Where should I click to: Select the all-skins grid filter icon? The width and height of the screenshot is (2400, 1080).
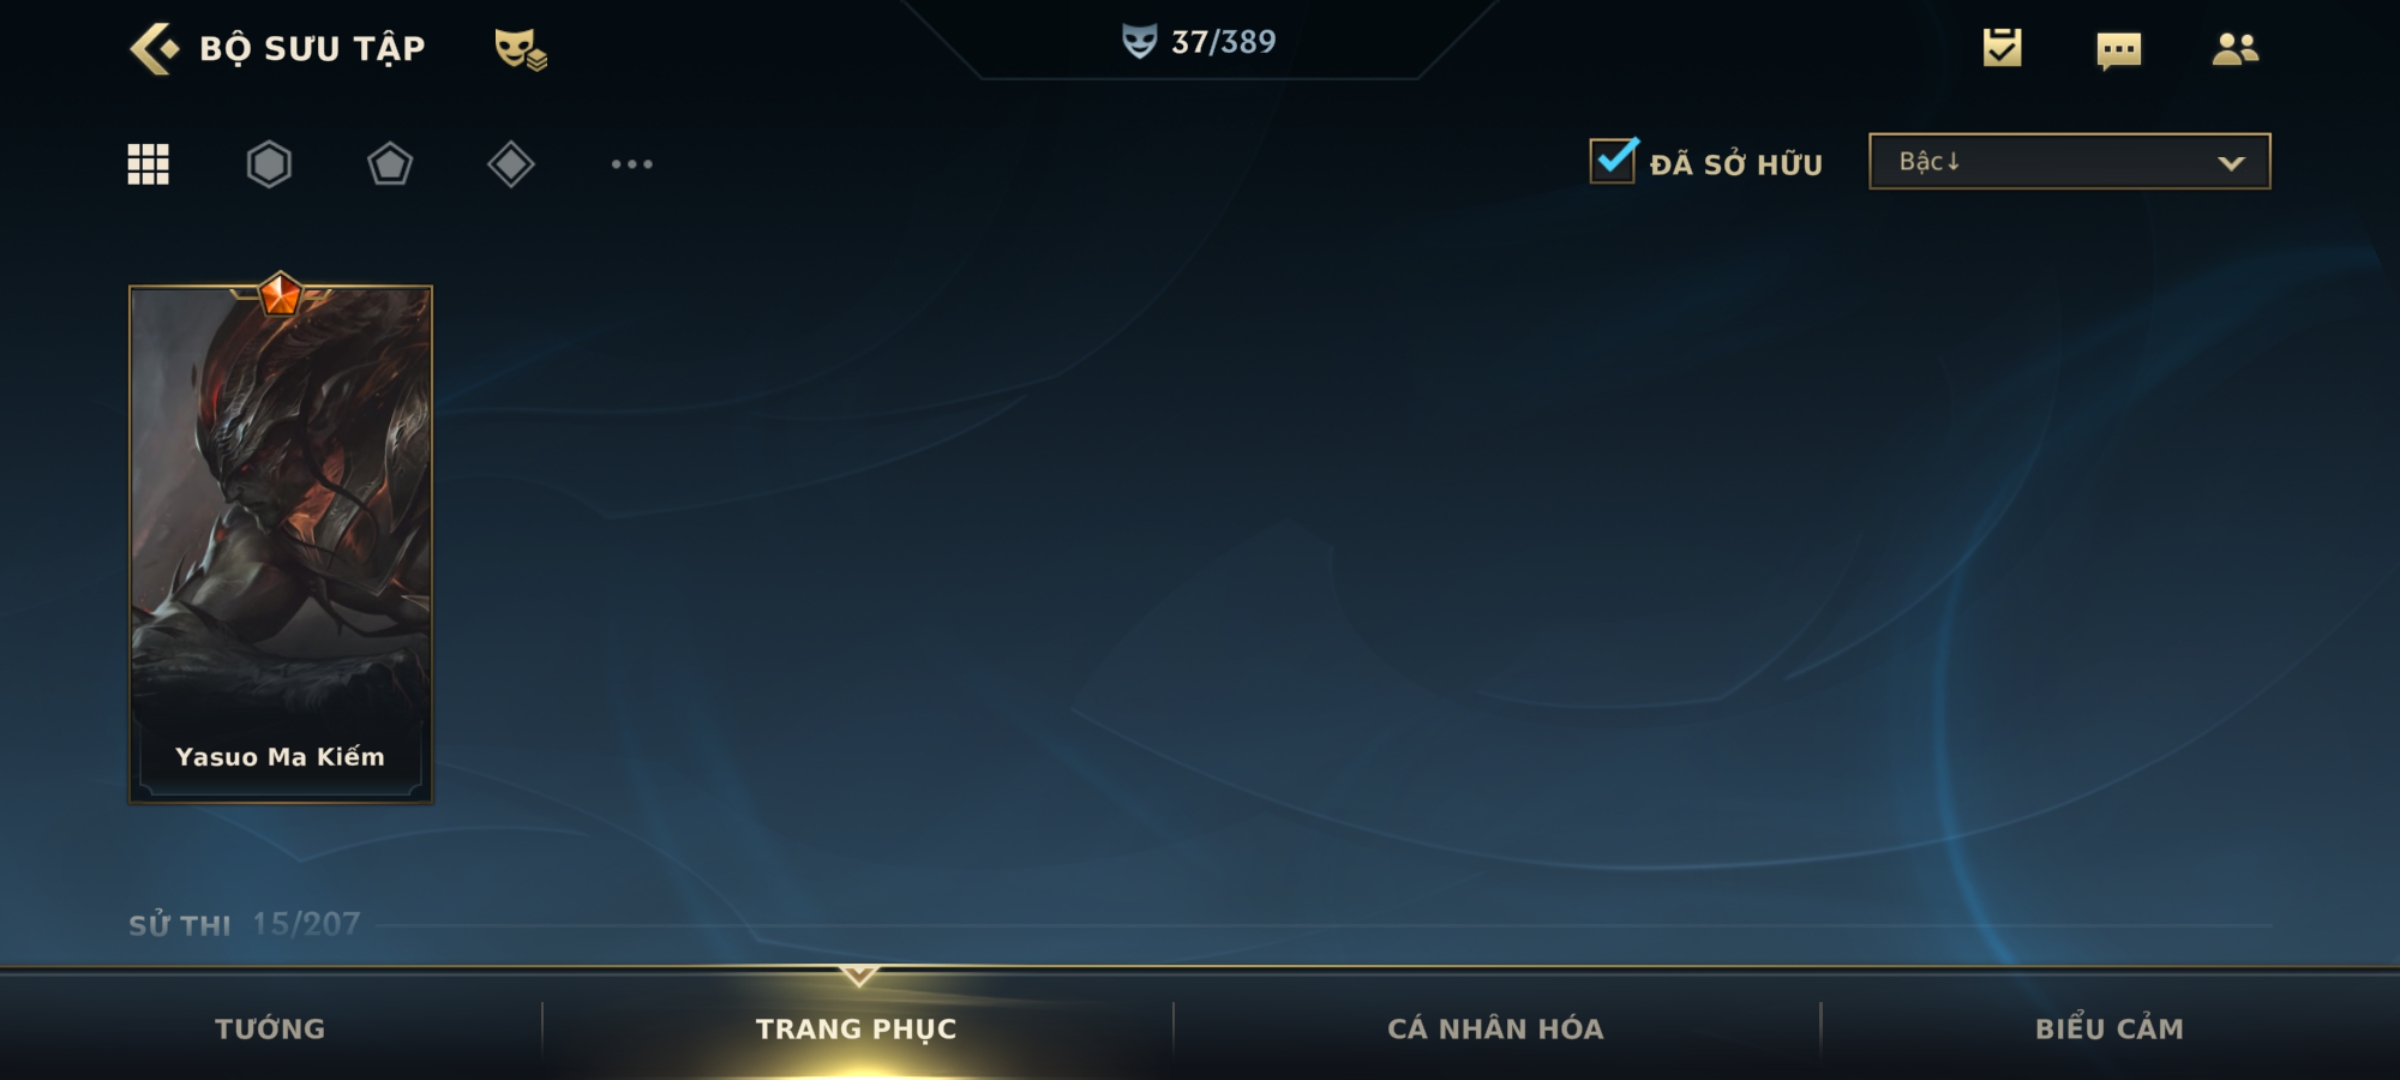(x=148, y=164)
